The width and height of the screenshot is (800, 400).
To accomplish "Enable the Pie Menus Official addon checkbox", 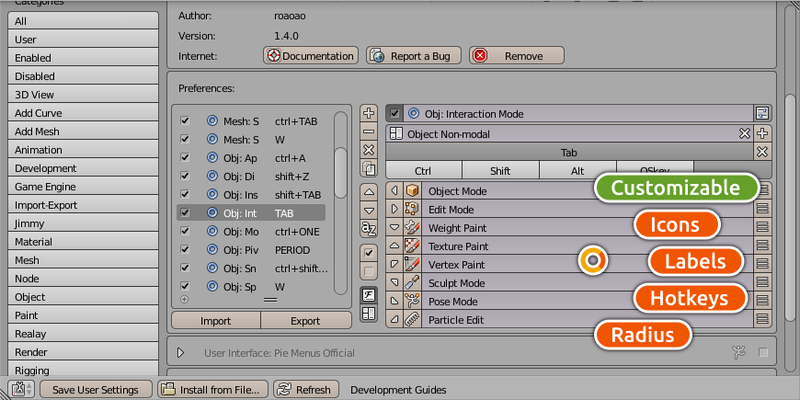I will pyautogui.click(x=763, y=352).
